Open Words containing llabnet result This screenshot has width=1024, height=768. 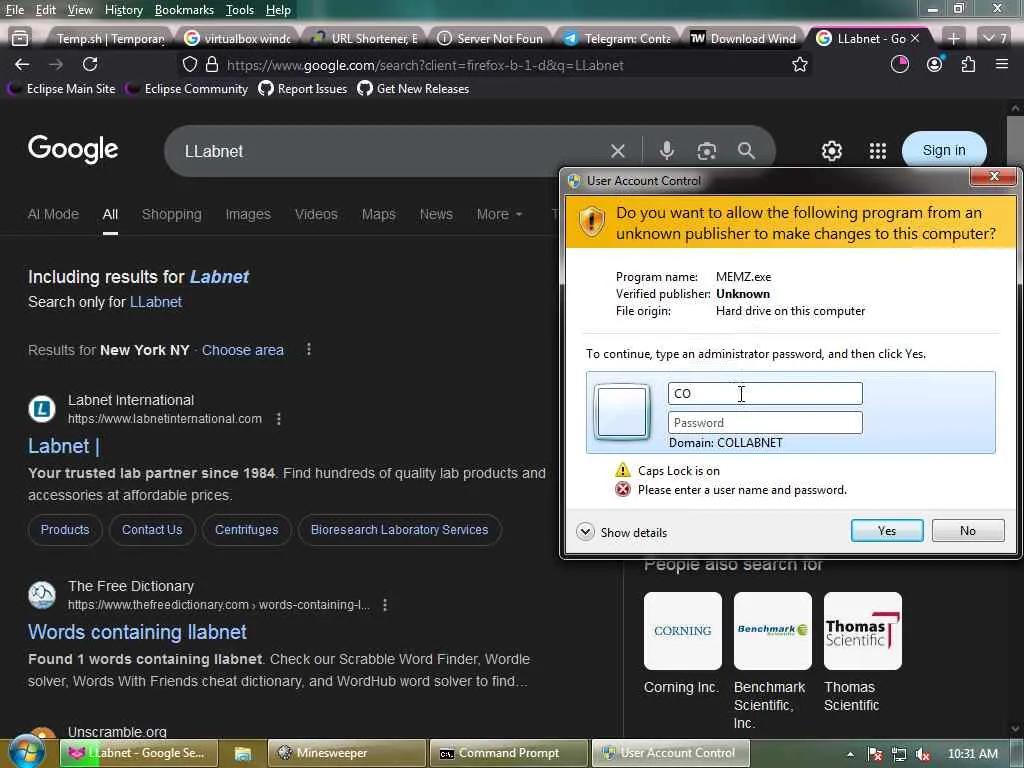(x=137, y=632)
